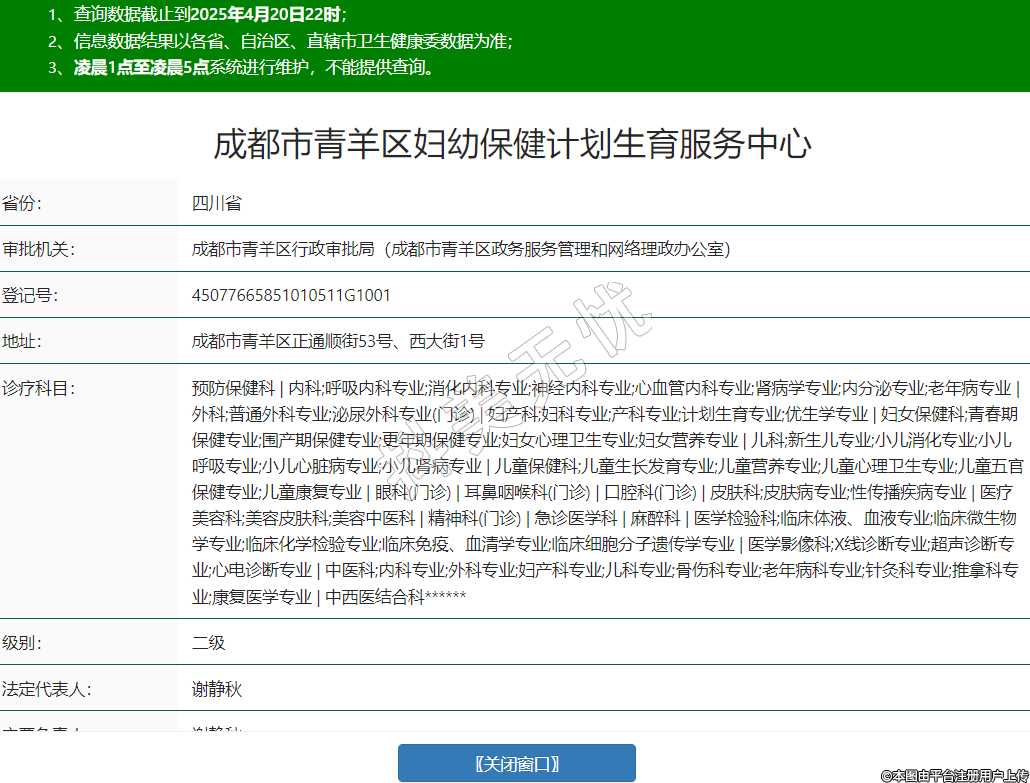Click the registration number 45077665851010511G1001
1030x783 pixels.
(291, 295)
